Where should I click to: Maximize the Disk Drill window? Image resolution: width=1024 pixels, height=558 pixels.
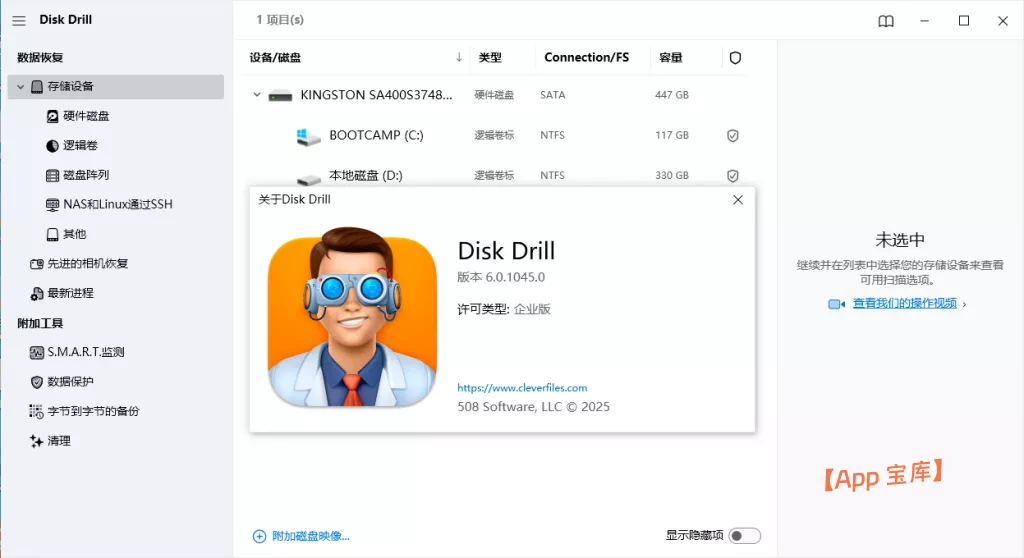(964, 21)
